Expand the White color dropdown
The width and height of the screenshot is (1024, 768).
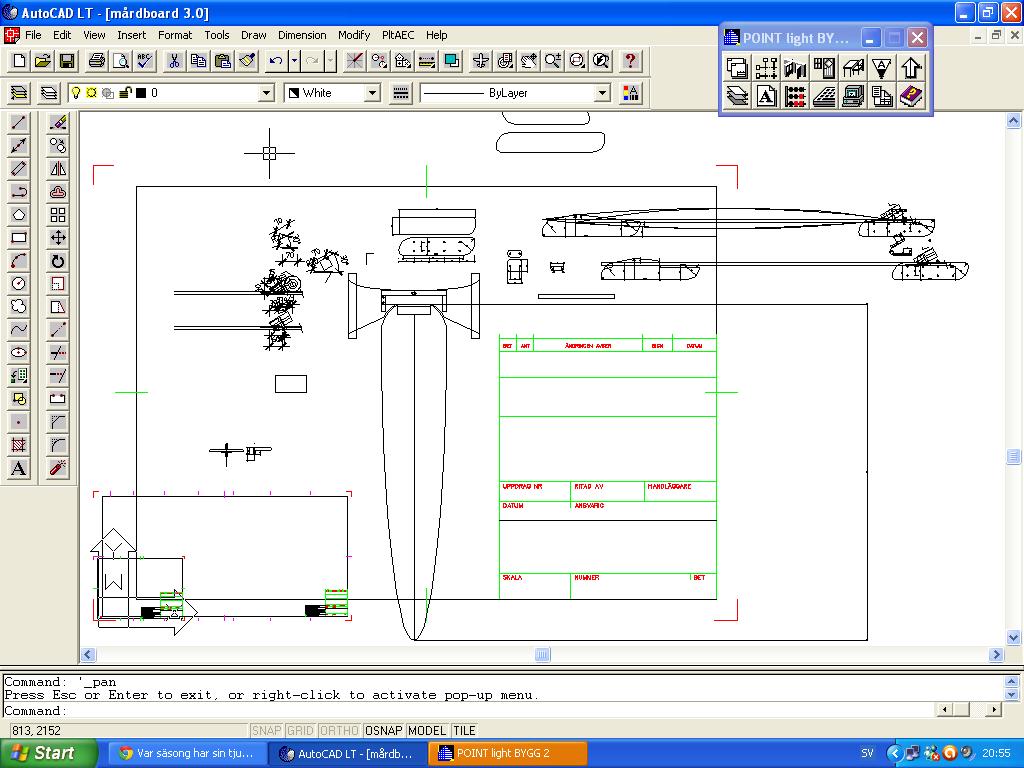coord(372,93)
